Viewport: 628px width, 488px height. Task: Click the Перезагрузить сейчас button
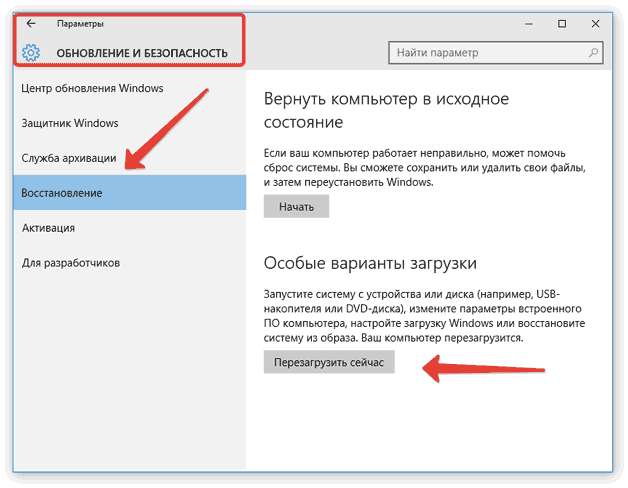[329, 364]
